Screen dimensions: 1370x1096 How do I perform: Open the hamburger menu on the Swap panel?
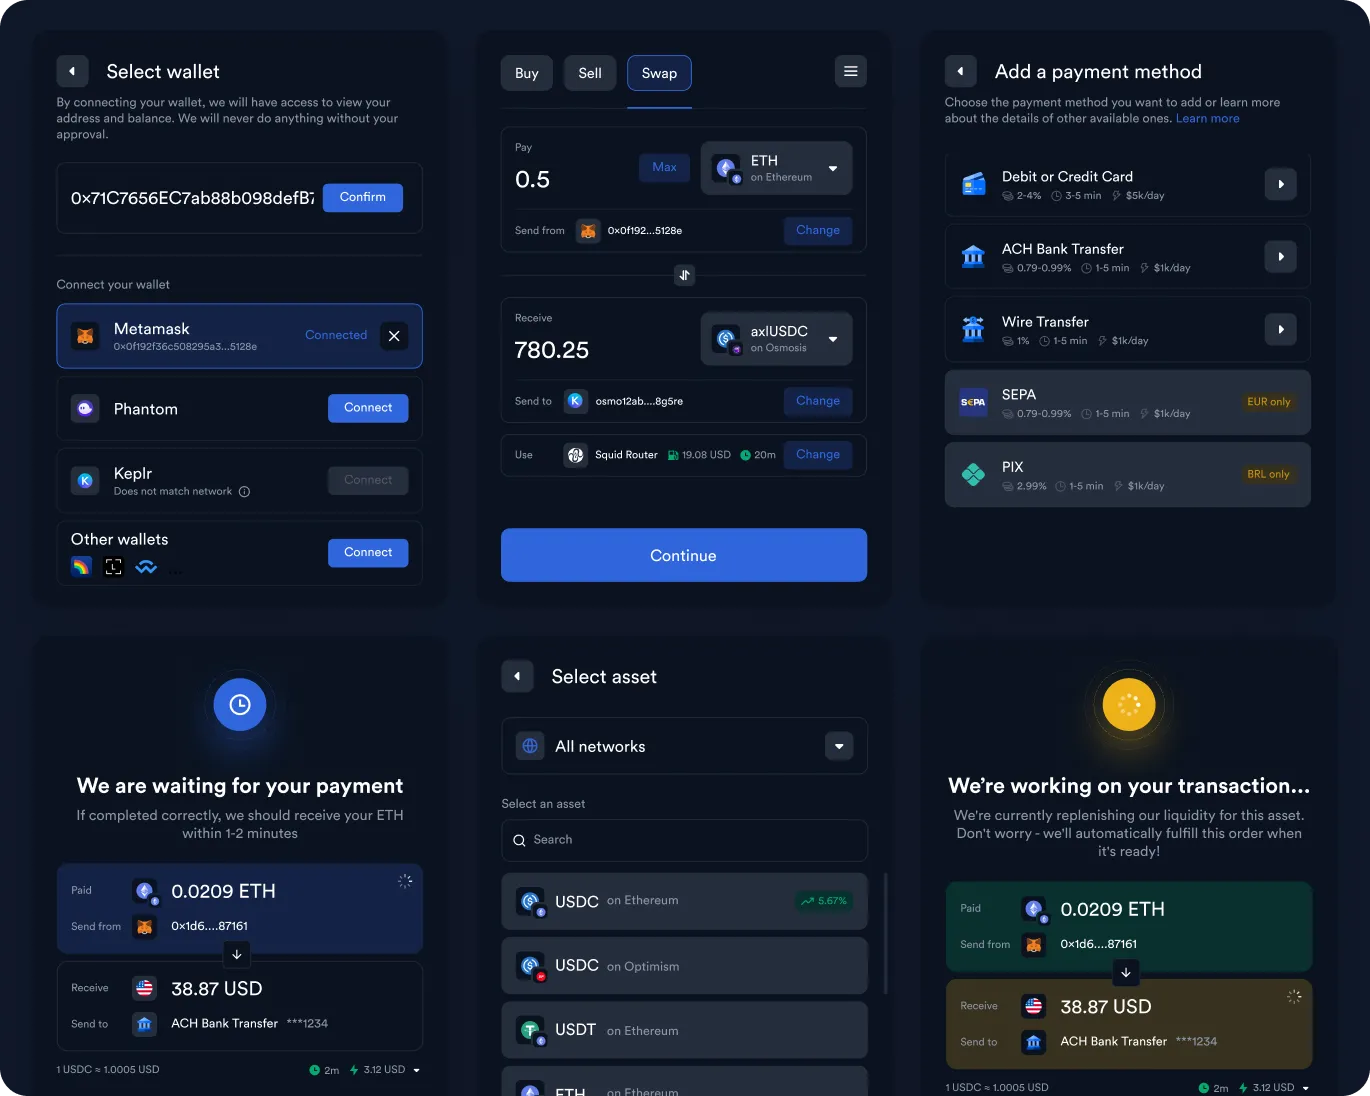click(850, 71)
